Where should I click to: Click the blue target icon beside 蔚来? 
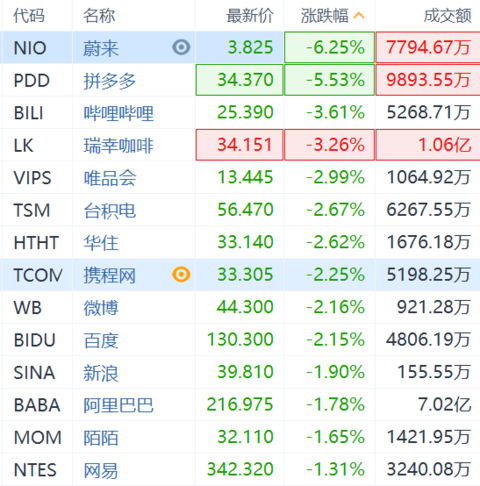click(181, 47)
